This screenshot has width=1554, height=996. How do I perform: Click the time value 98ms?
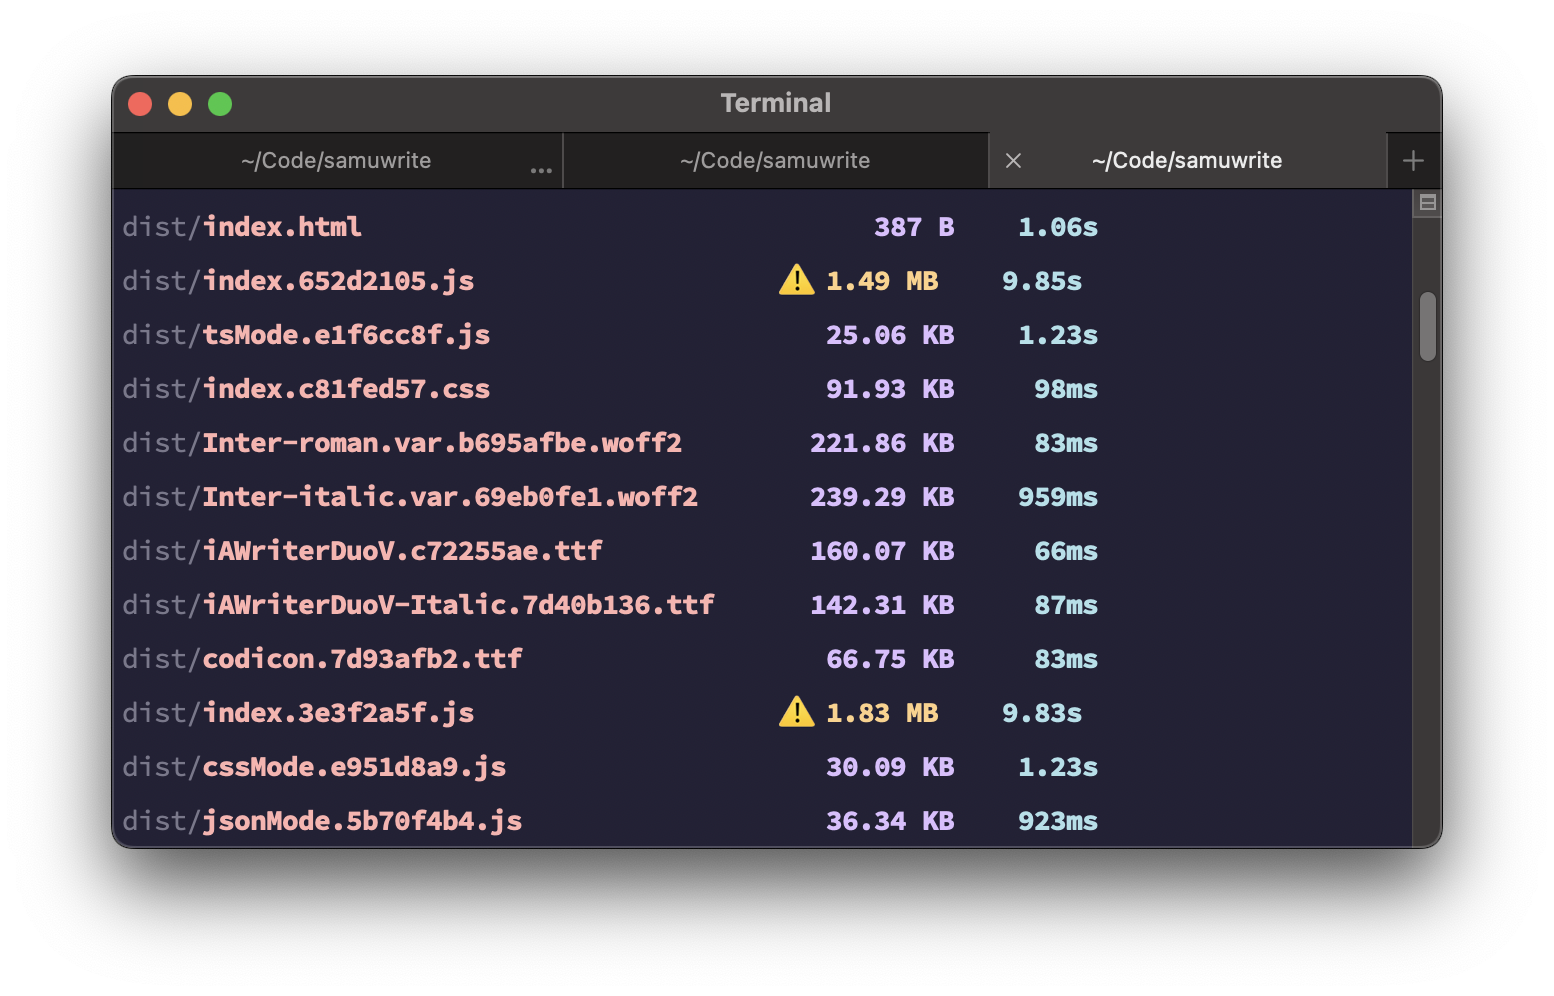pyautogui.click(x=1066, y=389)
